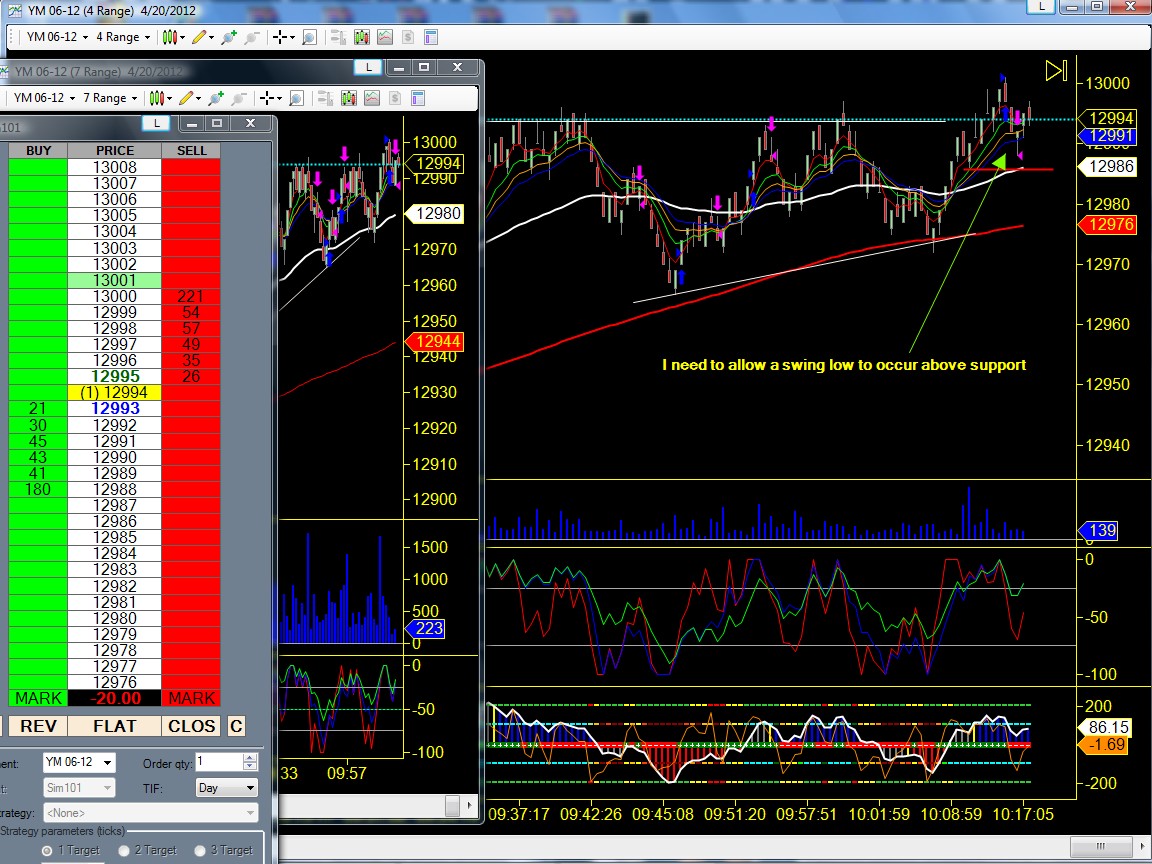
Task: Open chart trader icon in 7 Range toolbar
Action: click(x=325, y=98)
